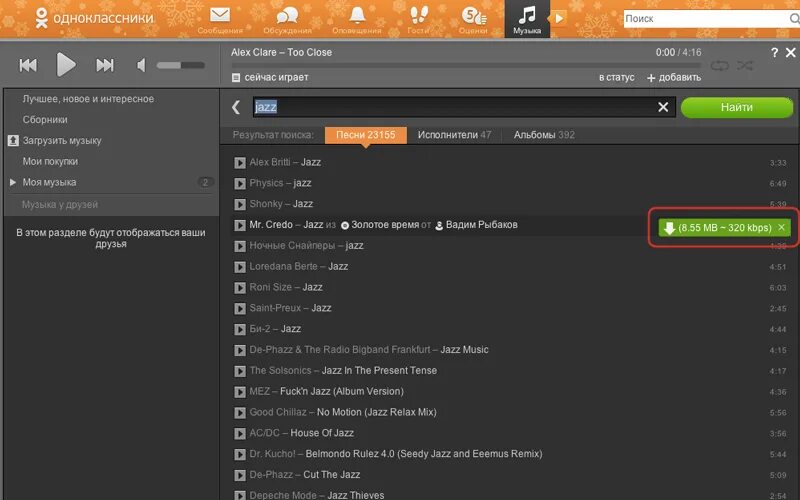Open player help question mark

coord(774,53)
